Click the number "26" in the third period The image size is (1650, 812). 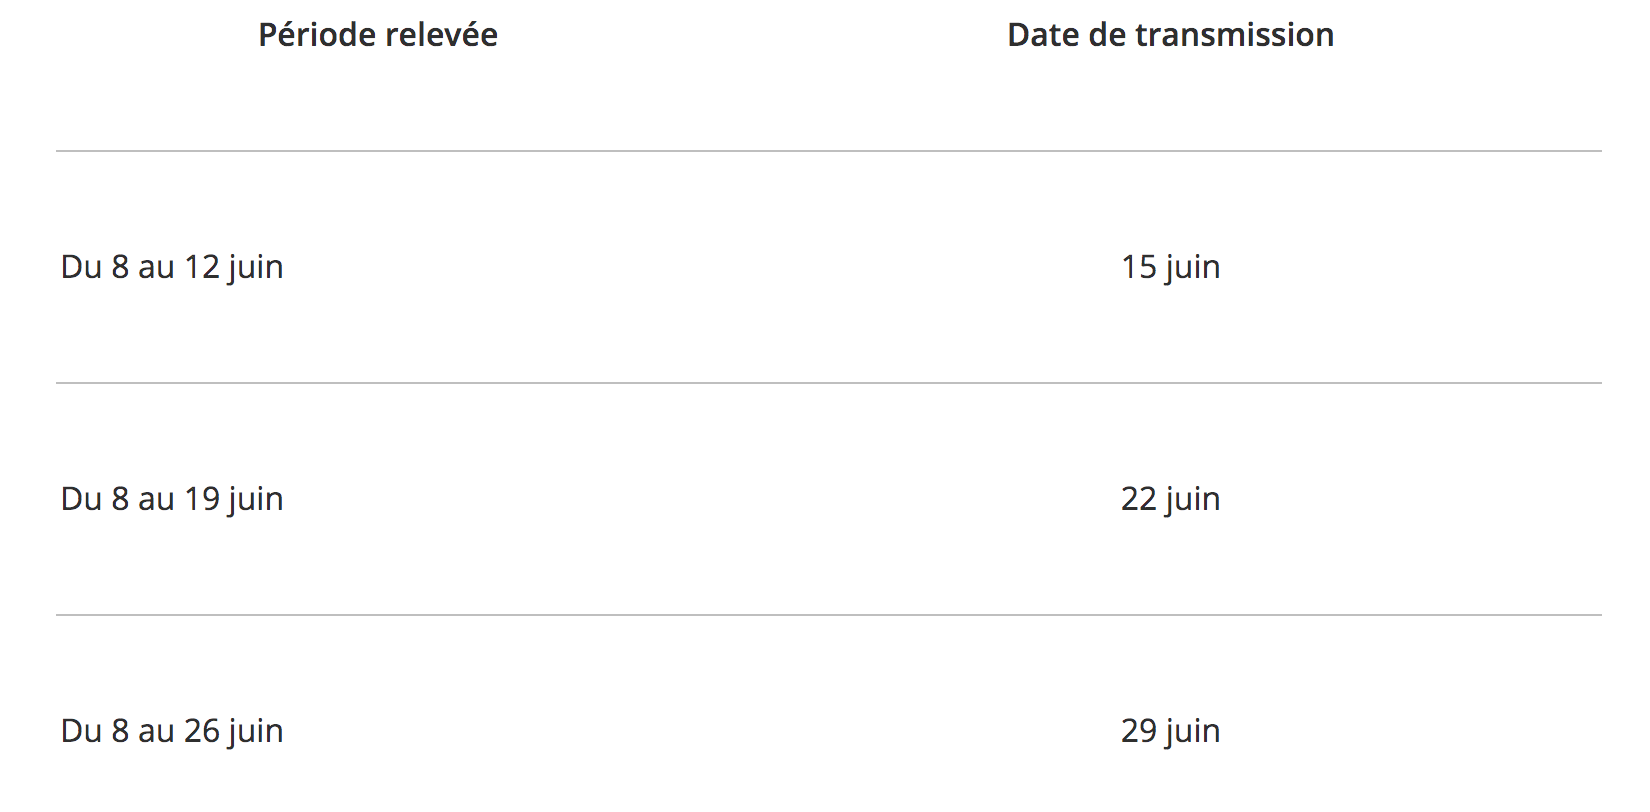tap(202, 731)
